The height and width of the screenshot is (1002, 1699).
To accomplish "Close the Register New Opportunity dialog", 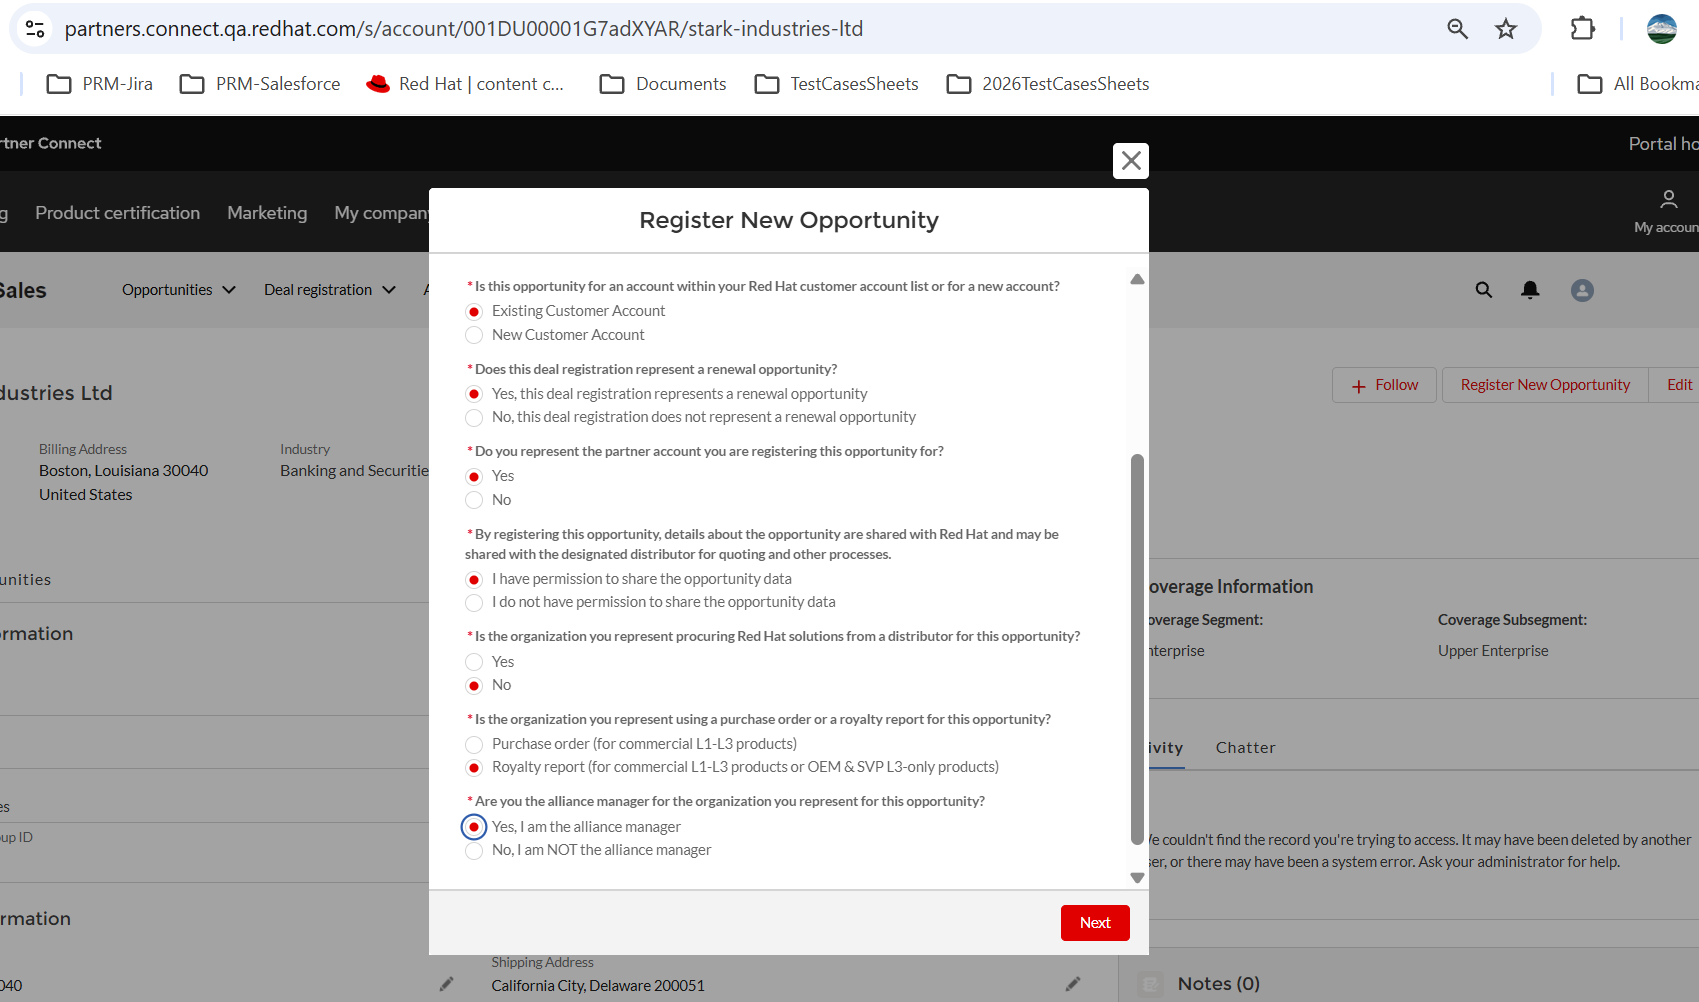I will click(1131, 161).
